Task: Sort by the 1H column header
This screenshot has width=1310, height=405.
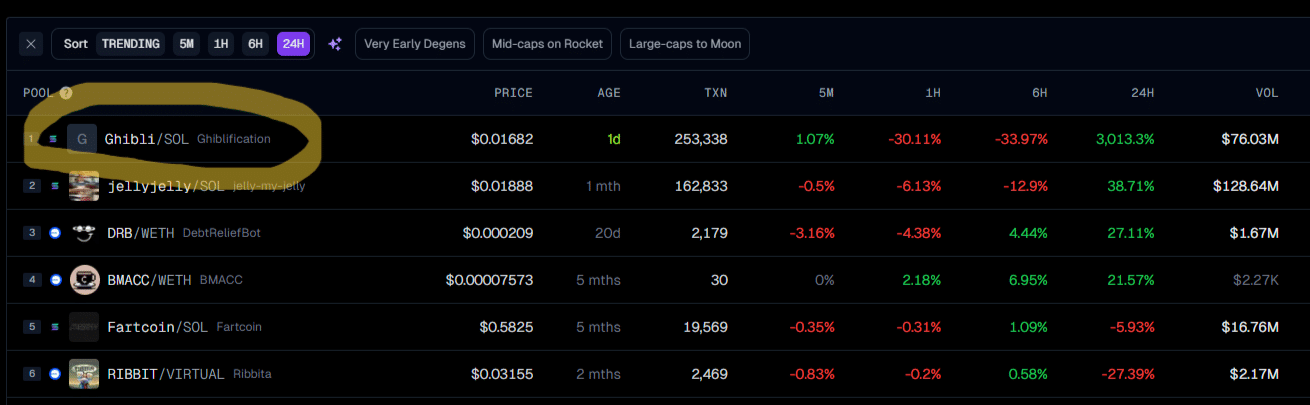Action: (x=932, y=93)
